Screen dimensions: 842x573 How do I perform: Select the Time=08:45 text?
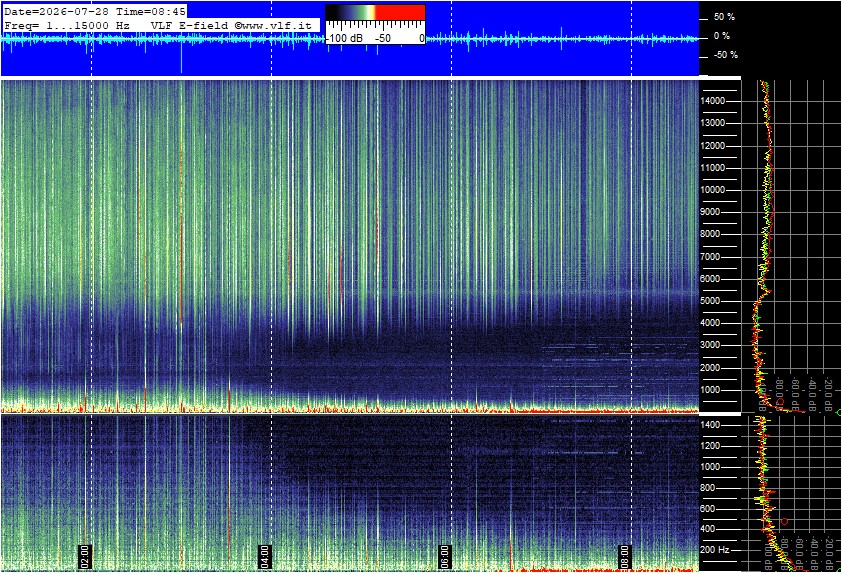pos(151,11)
